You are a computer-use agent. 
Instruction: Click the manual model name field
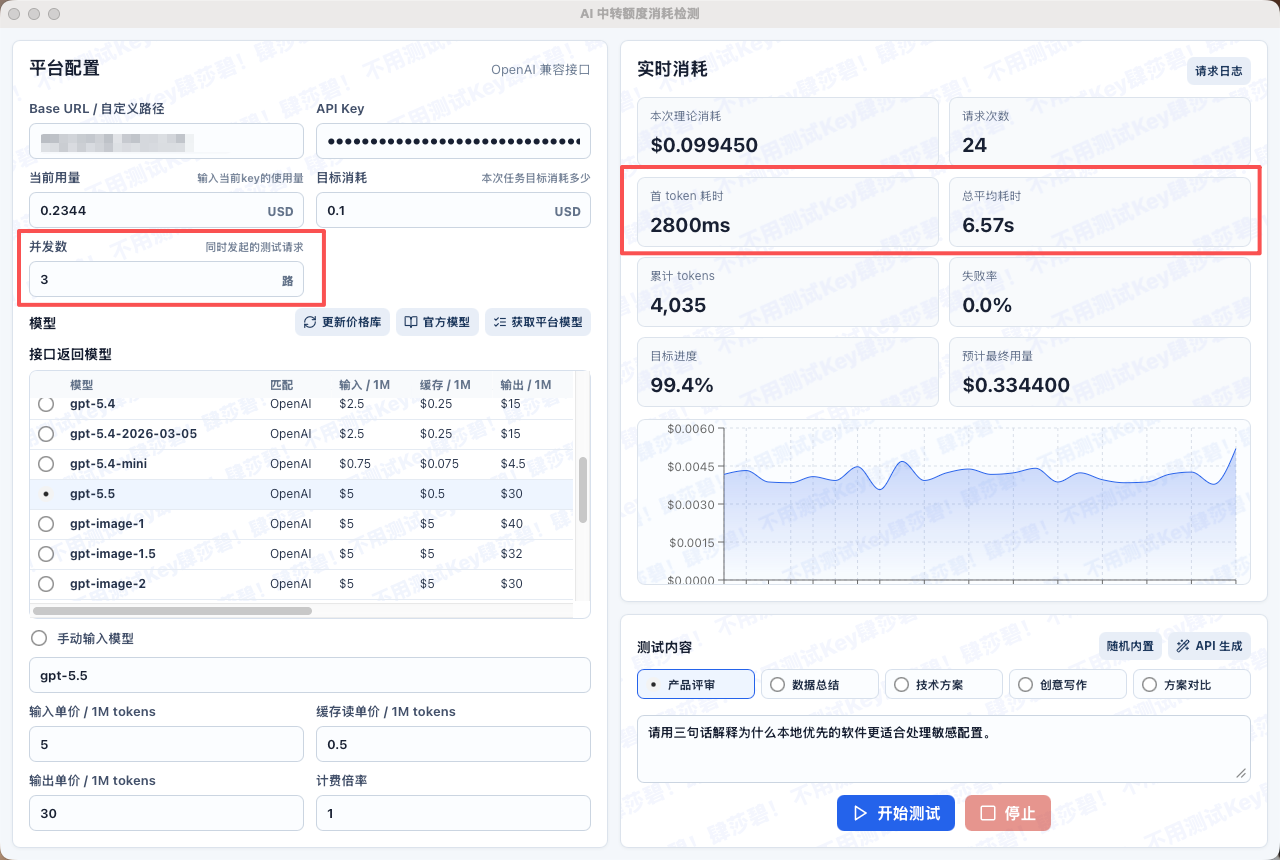point(310,675)
